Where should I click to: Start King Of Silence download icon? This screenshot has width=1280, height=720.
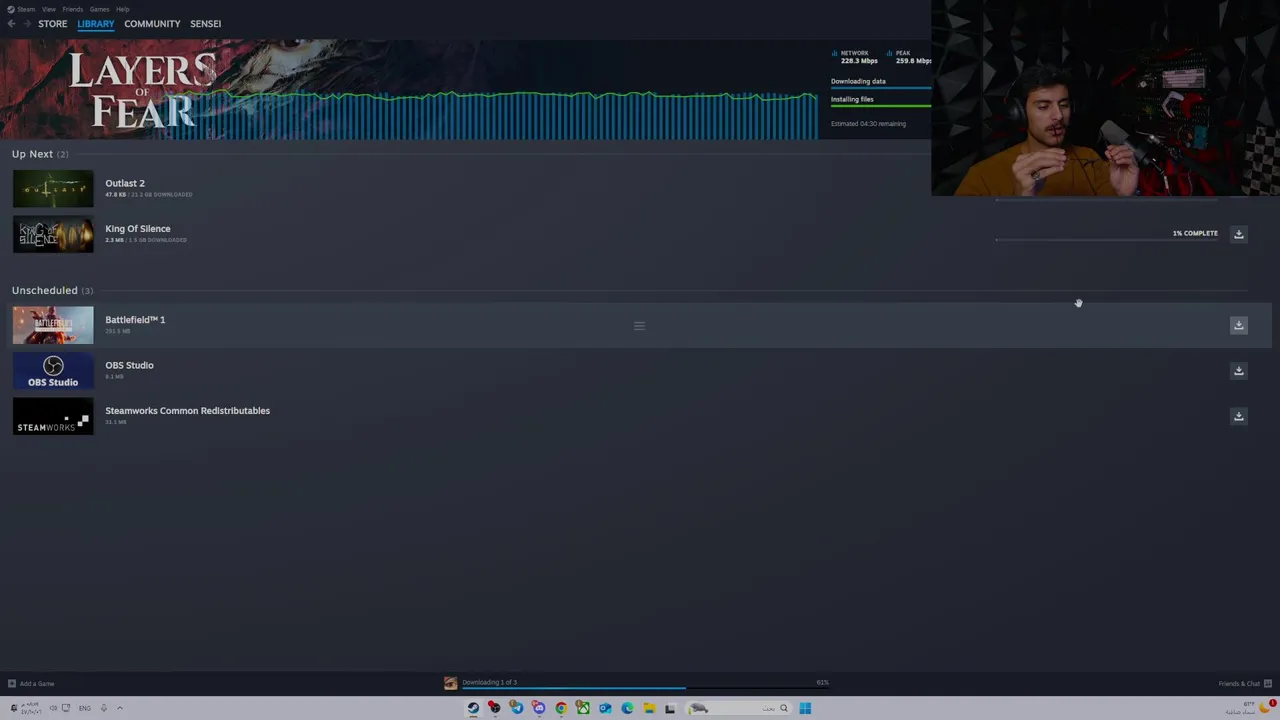tap(1238, 234)
